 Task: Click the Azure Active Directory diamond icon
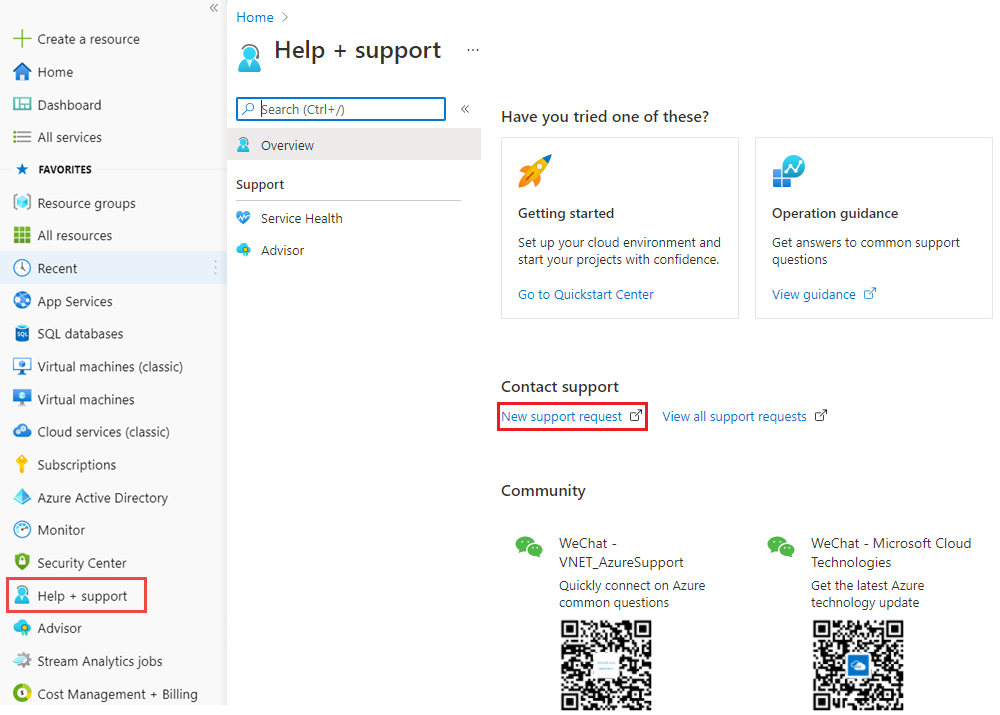coord(22,497)
